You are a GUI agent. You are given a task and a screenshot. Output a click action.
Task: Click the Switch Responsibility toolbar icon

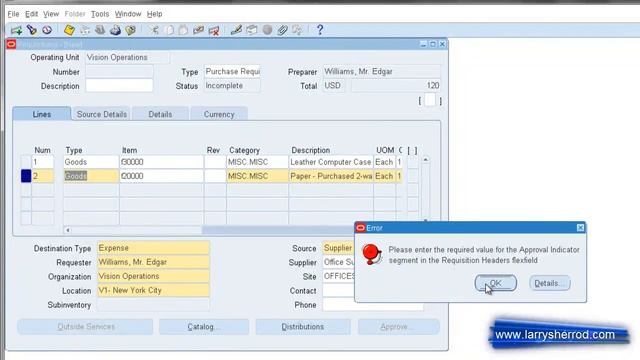coord(100,30)
